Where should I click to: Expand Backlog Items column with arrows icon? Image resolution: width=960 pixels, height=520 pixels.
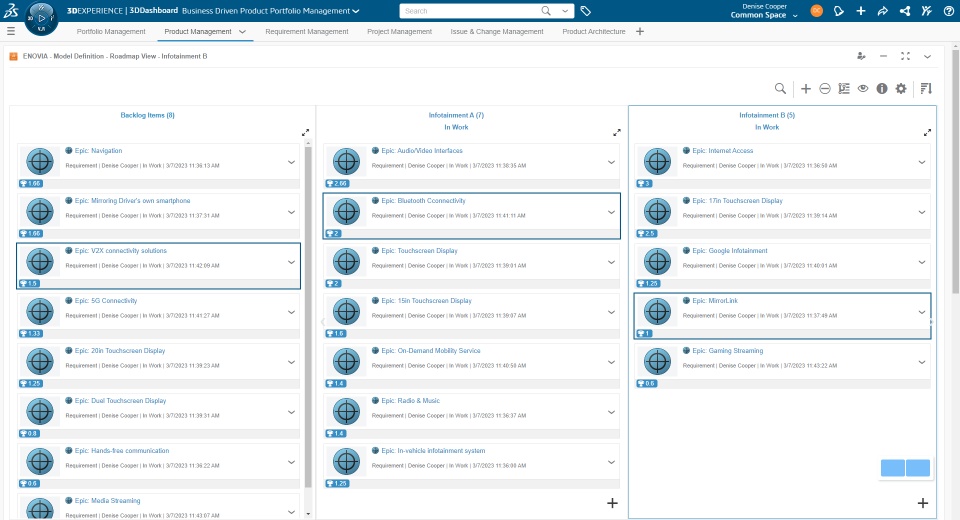click(306, 132)
